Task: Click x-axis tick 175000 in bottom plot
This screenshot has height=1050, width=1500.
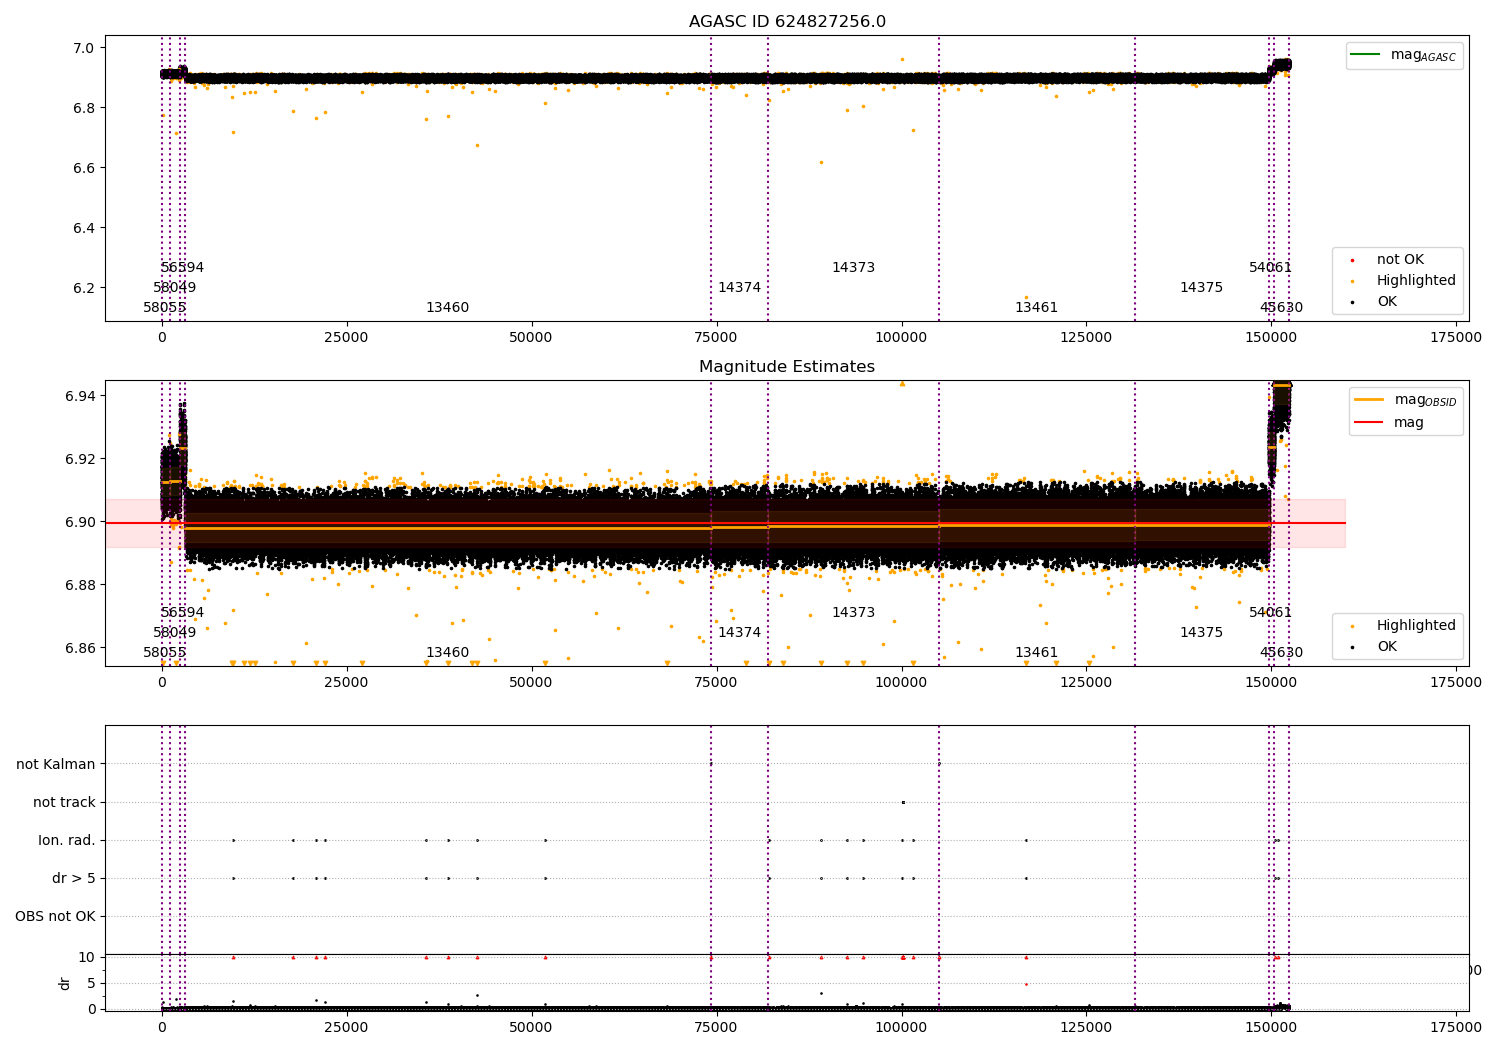Action: 1456,1028
